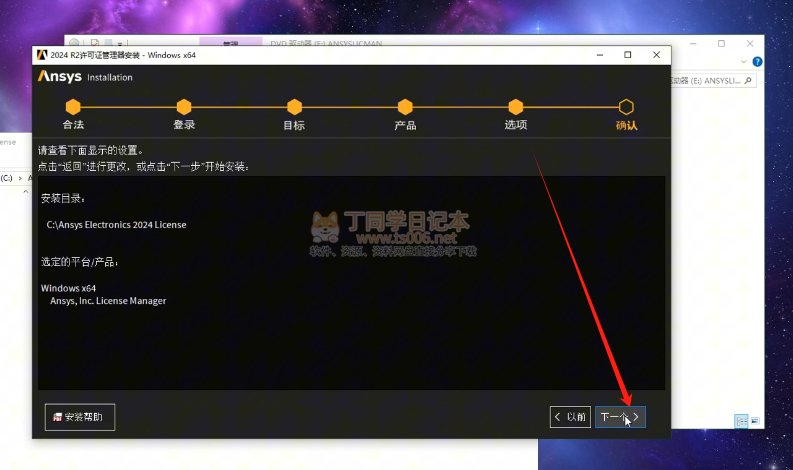Click the 产品 step hexagon

(x=405, y=107)
